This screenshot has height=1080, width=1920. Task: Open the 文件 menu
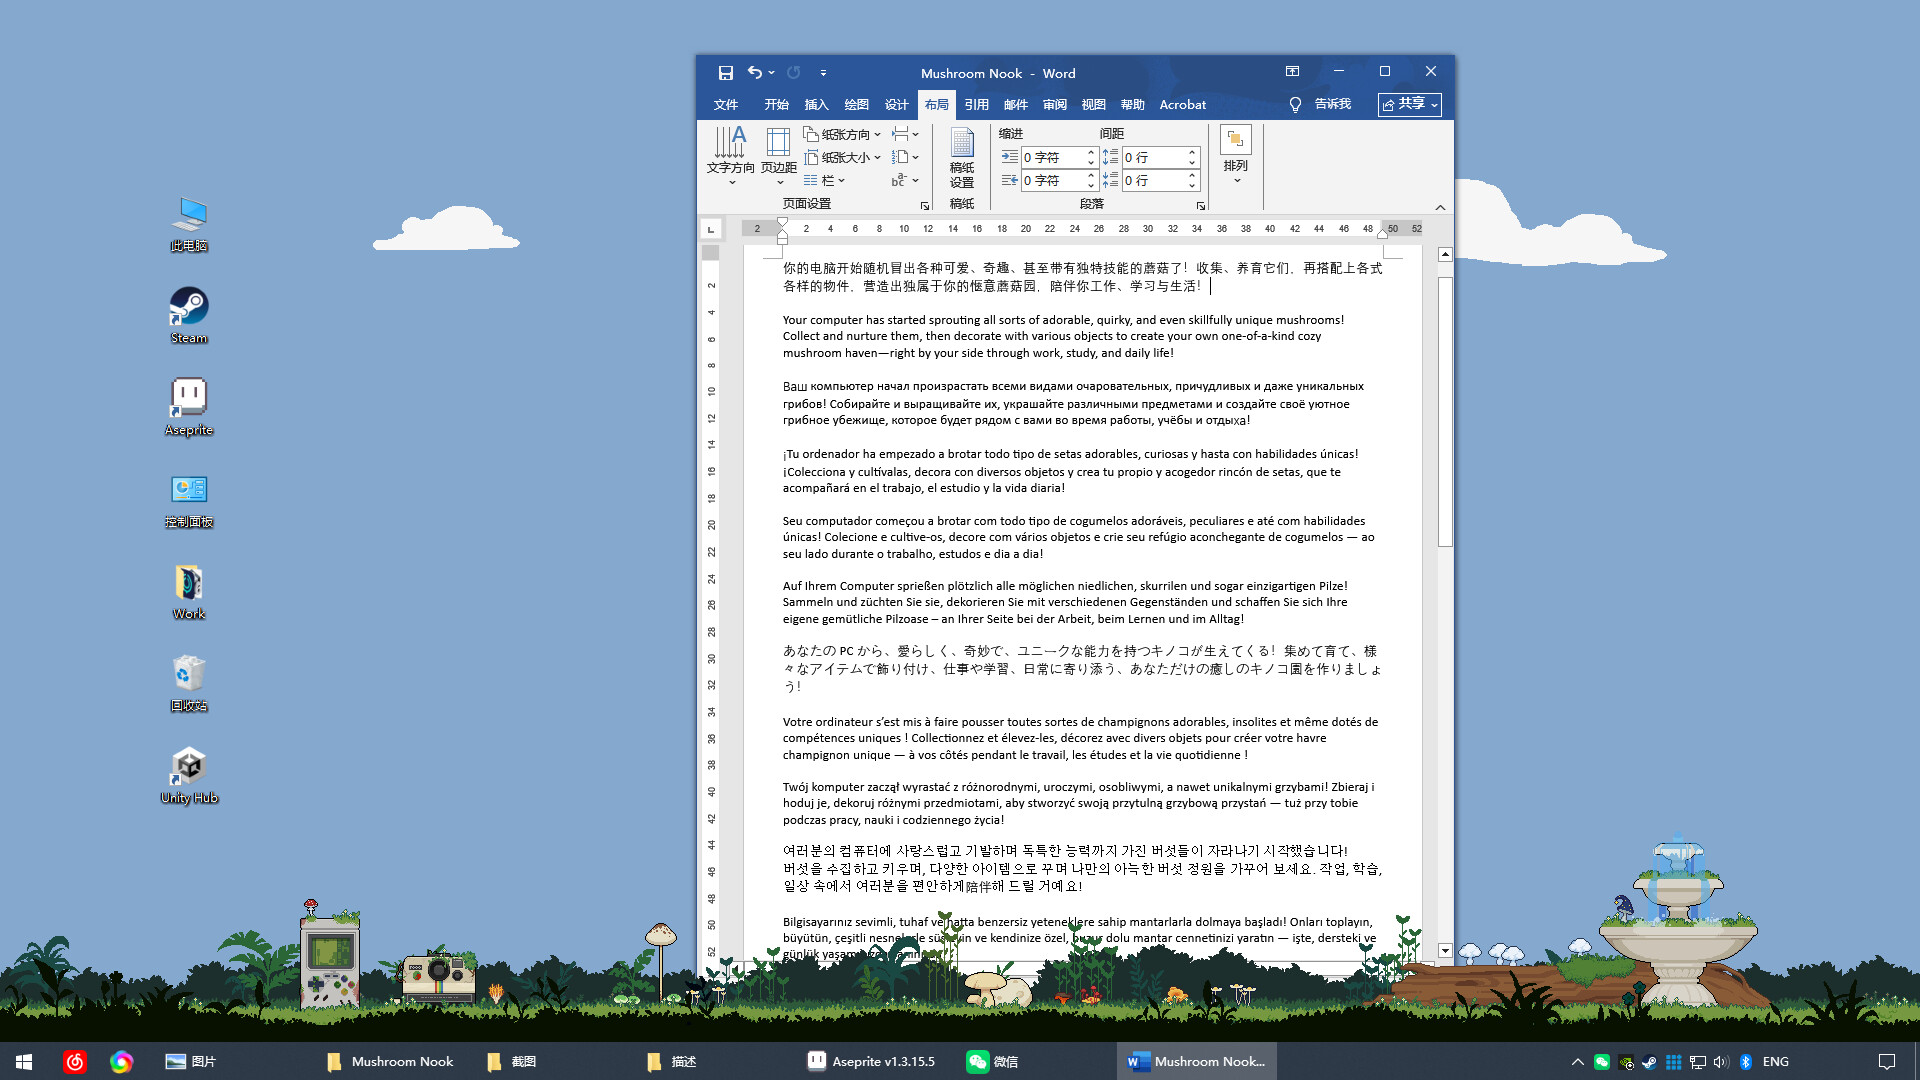[x=725, y=104]
